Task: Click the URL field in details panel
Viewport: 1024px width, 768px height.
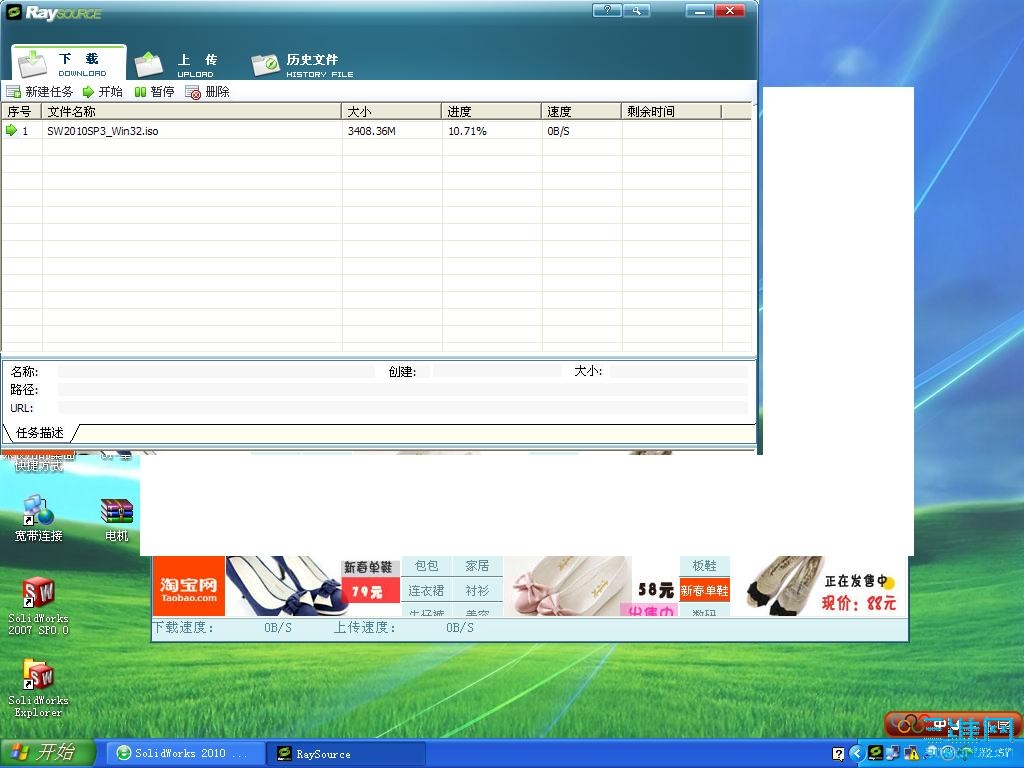Action: [x=402, y=408]
